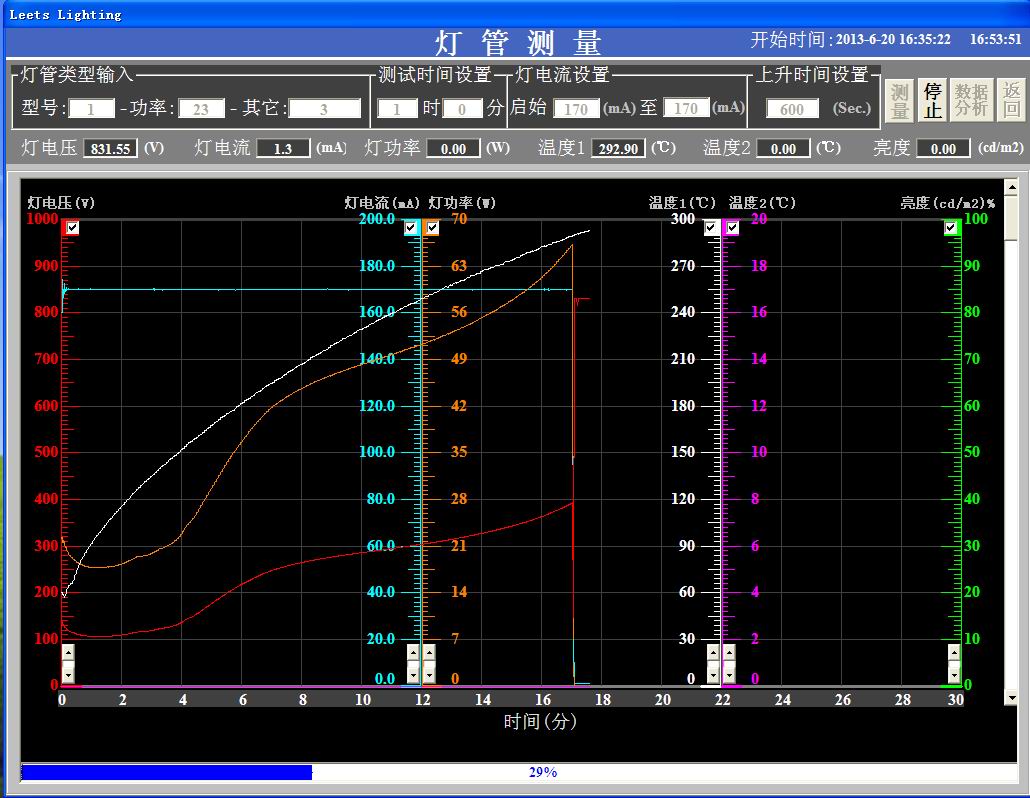This screenshot has width=1030, height=798.
Task: Click the blue 29% progress bar
Action: [166, 772]
